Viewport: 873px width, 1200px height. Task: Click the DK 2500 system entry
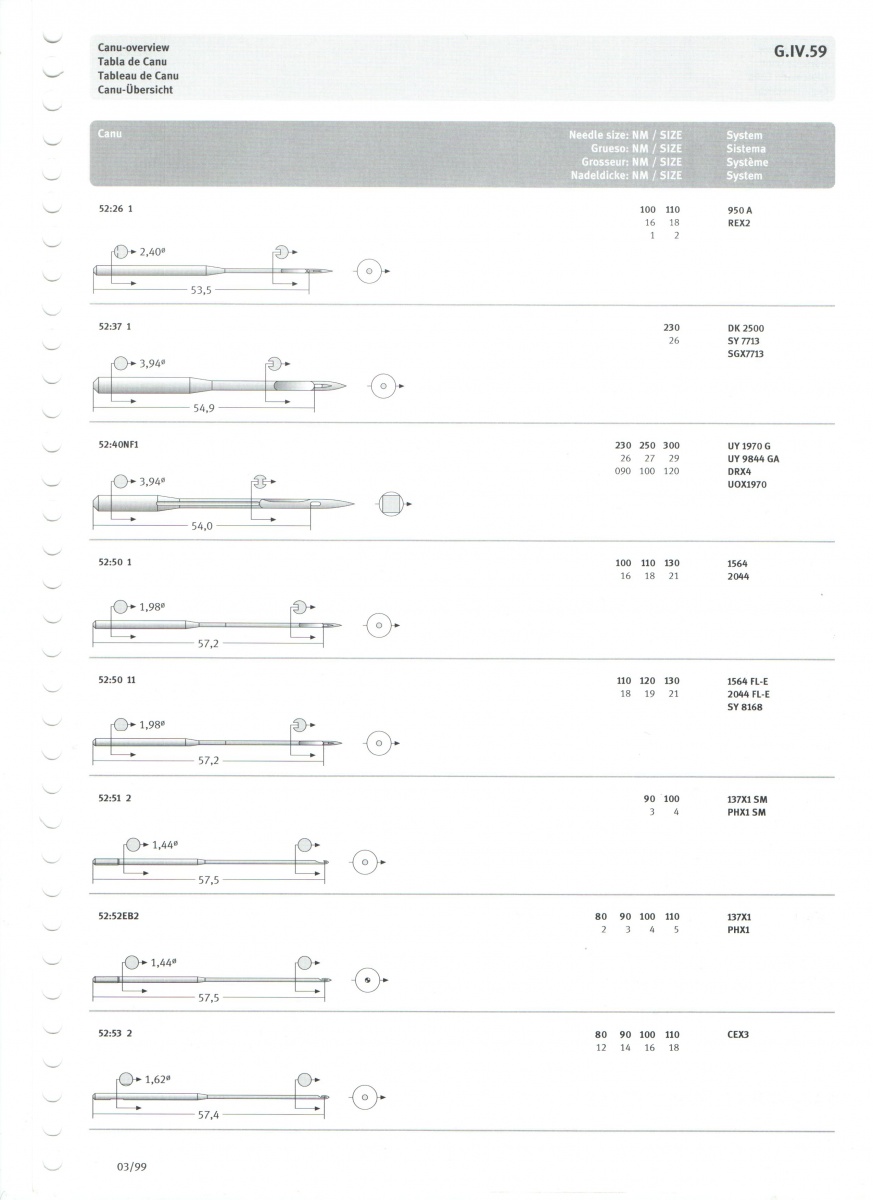pos(745,328)
